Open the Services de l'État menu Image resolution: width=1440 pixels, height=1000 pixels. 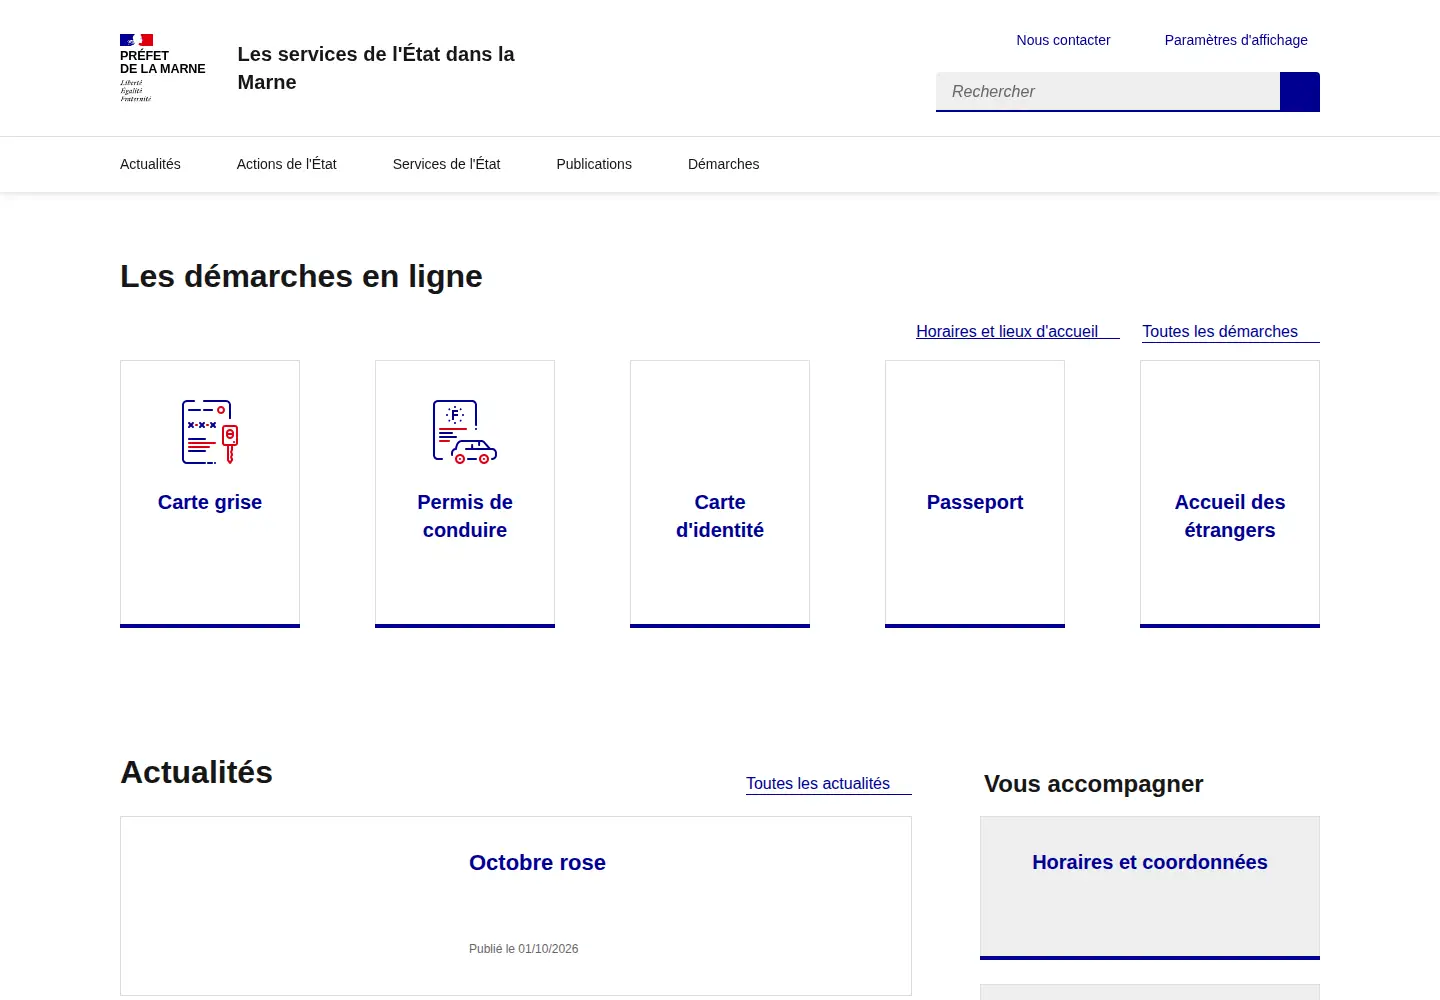[446, 164]
